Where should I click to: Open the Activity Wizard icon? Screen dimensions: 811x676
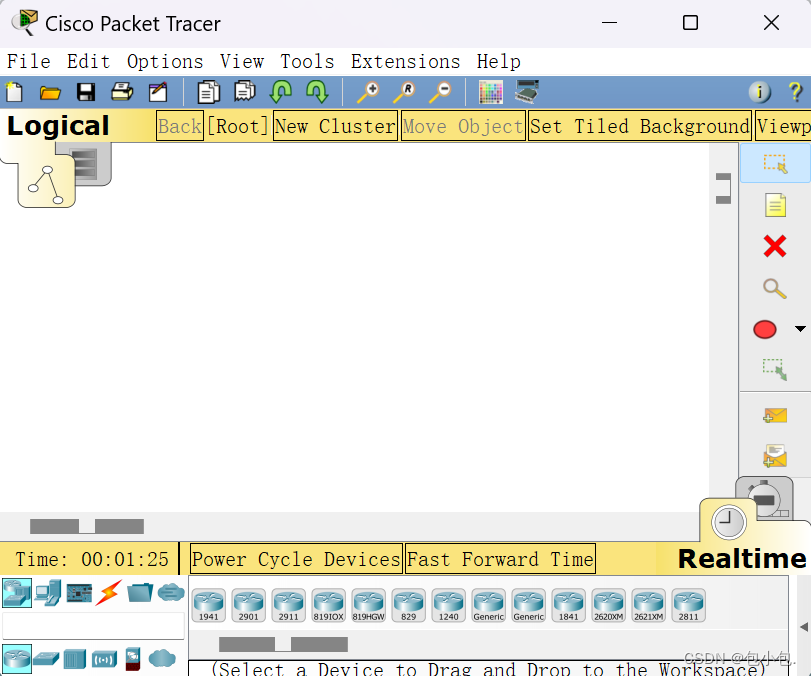158,92
